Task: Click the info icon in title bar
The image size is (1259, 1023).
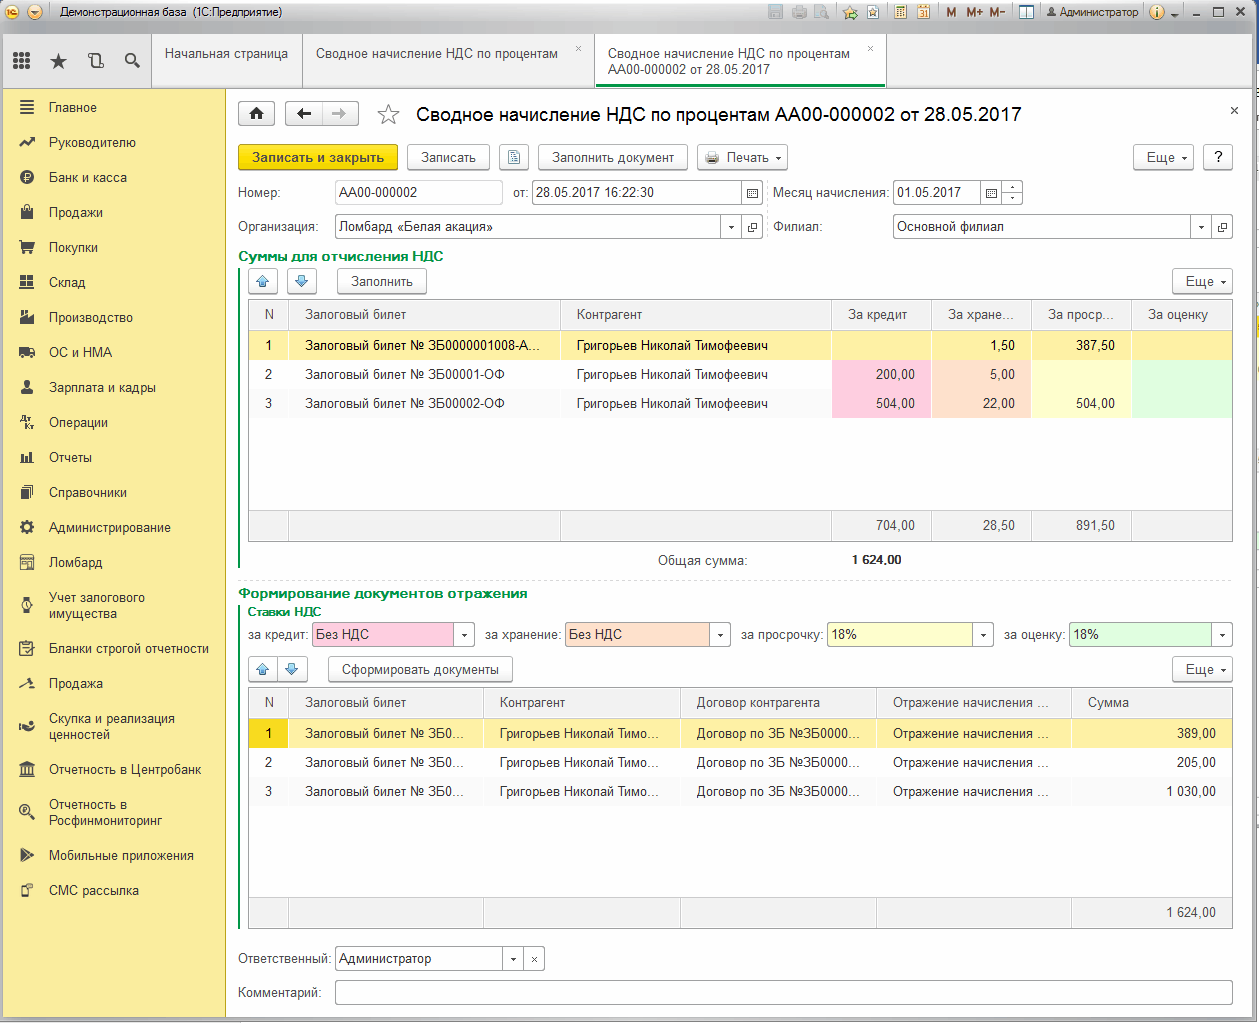Action: 1157,12
